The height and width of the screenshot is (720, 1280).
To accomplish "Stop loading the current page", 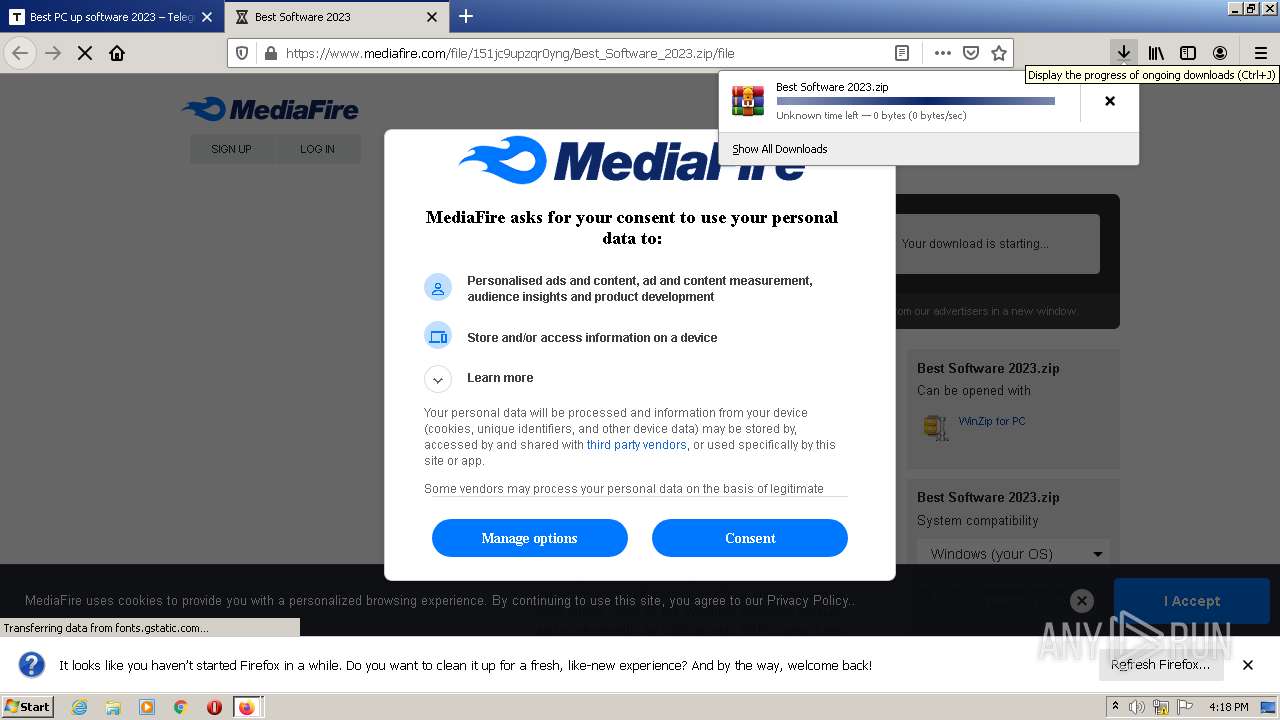I will click(x=85, y=53).
